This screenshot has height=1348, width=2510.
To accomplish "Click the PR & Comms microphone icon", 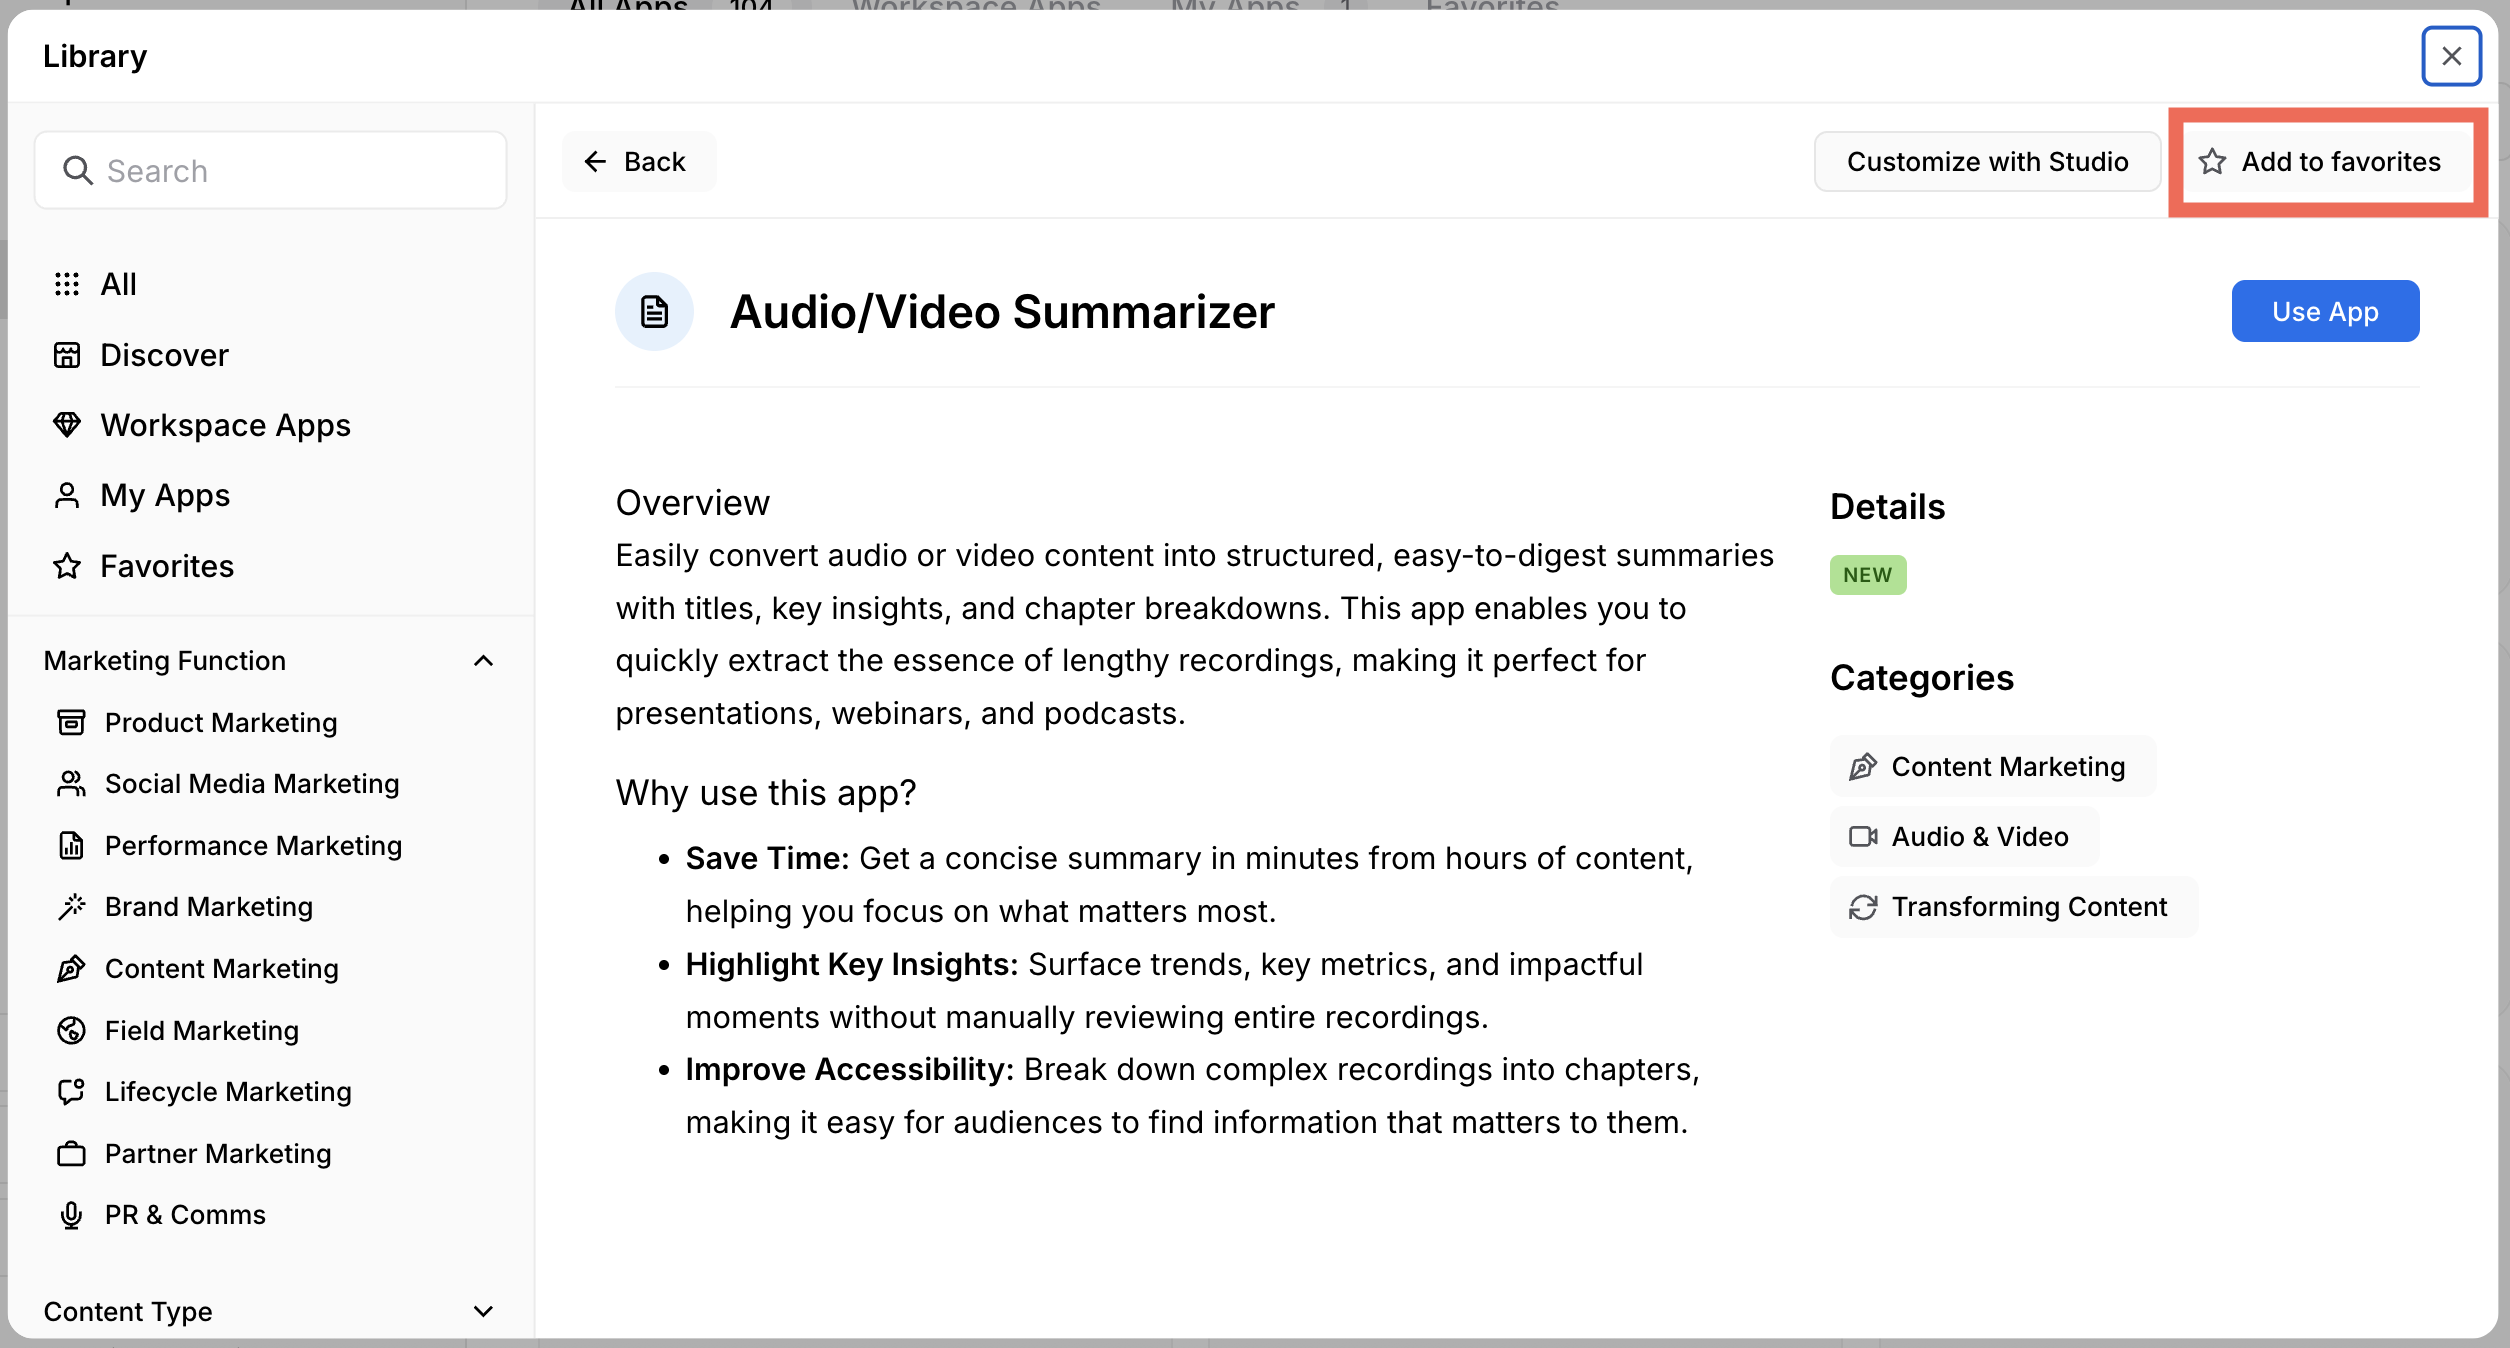I will (71, 1215).
